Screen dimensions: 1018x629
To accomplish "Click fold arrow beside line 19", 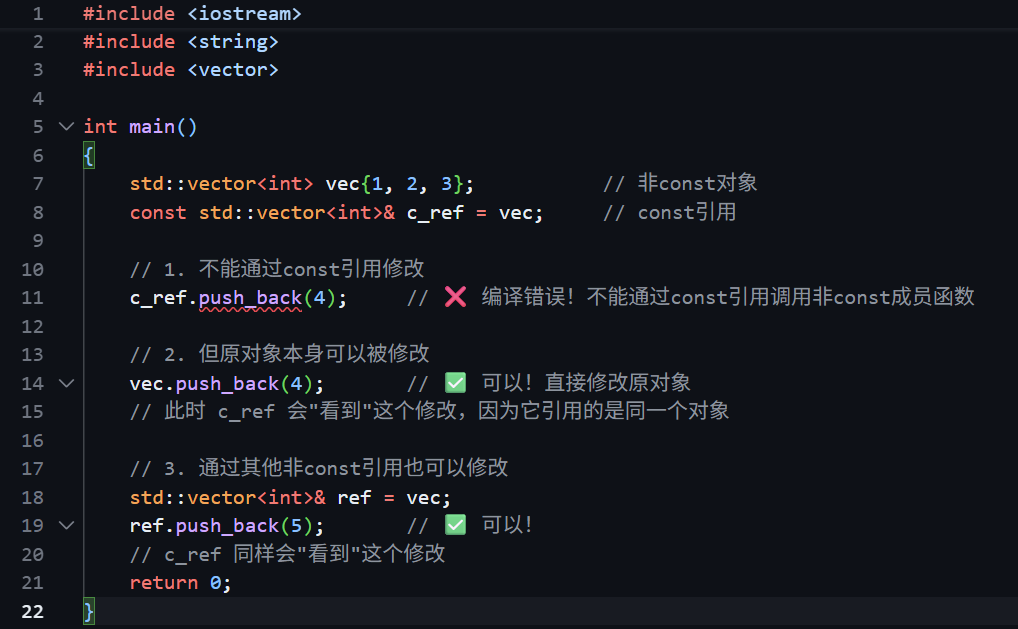I will (66, 525).
